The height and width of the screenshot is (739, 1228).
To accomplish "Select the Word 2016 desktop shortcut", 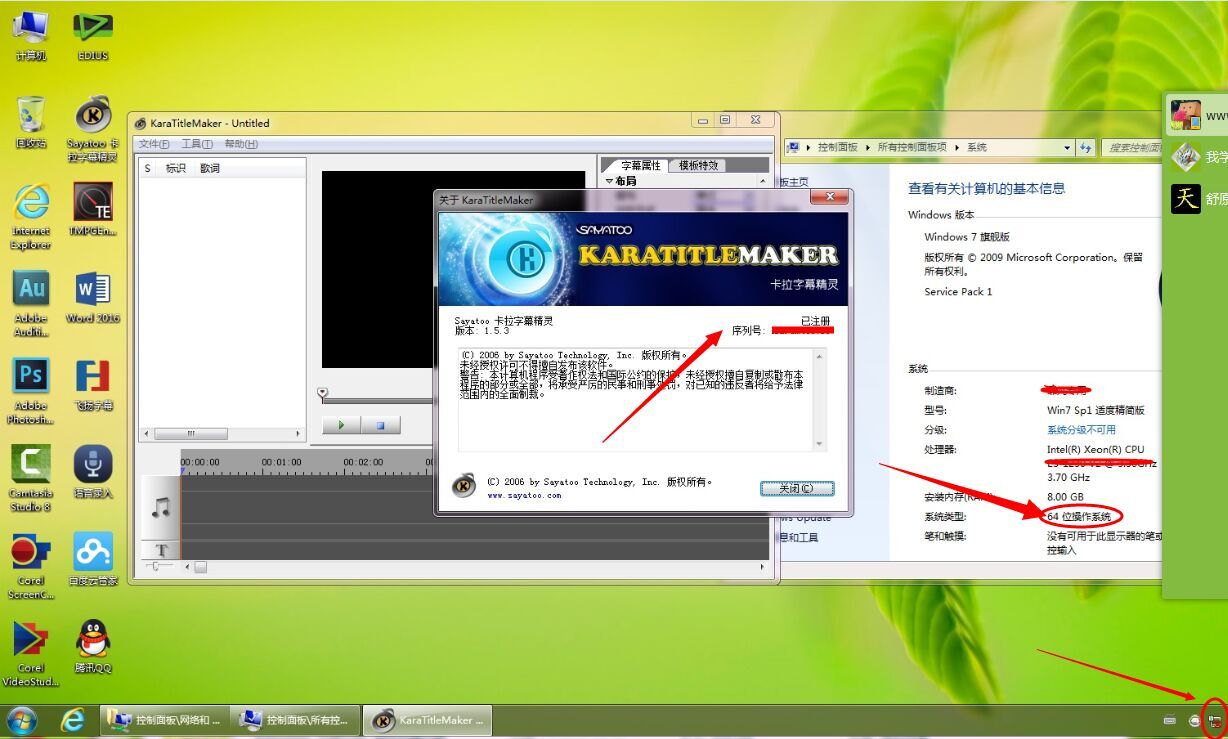I will click(x=93, y=297).
